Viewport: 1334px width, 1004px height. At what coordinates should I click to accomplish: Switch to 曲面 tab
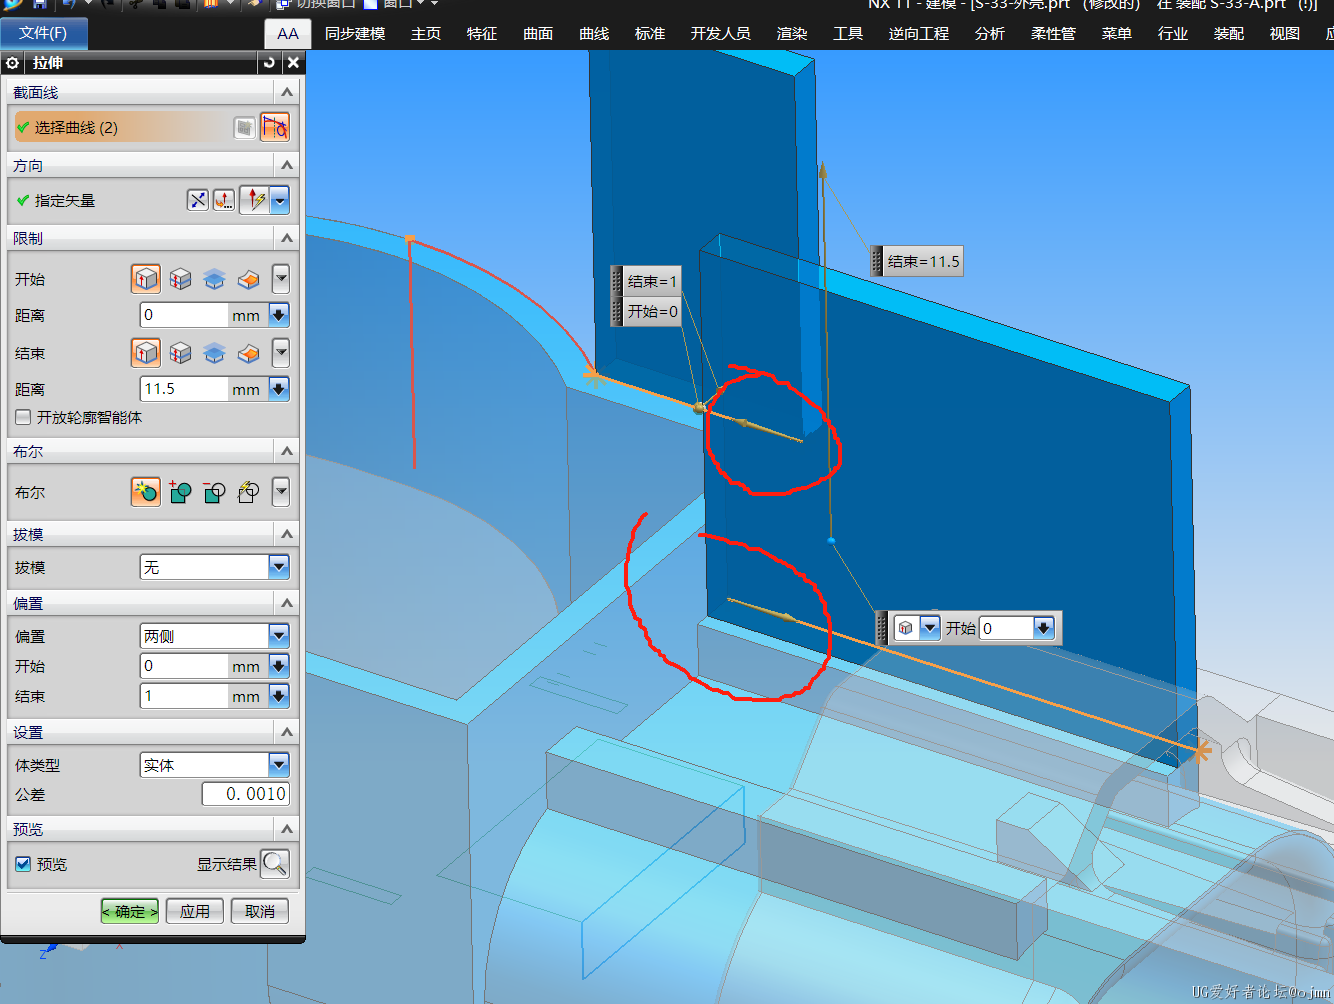[x=538, y=34]
